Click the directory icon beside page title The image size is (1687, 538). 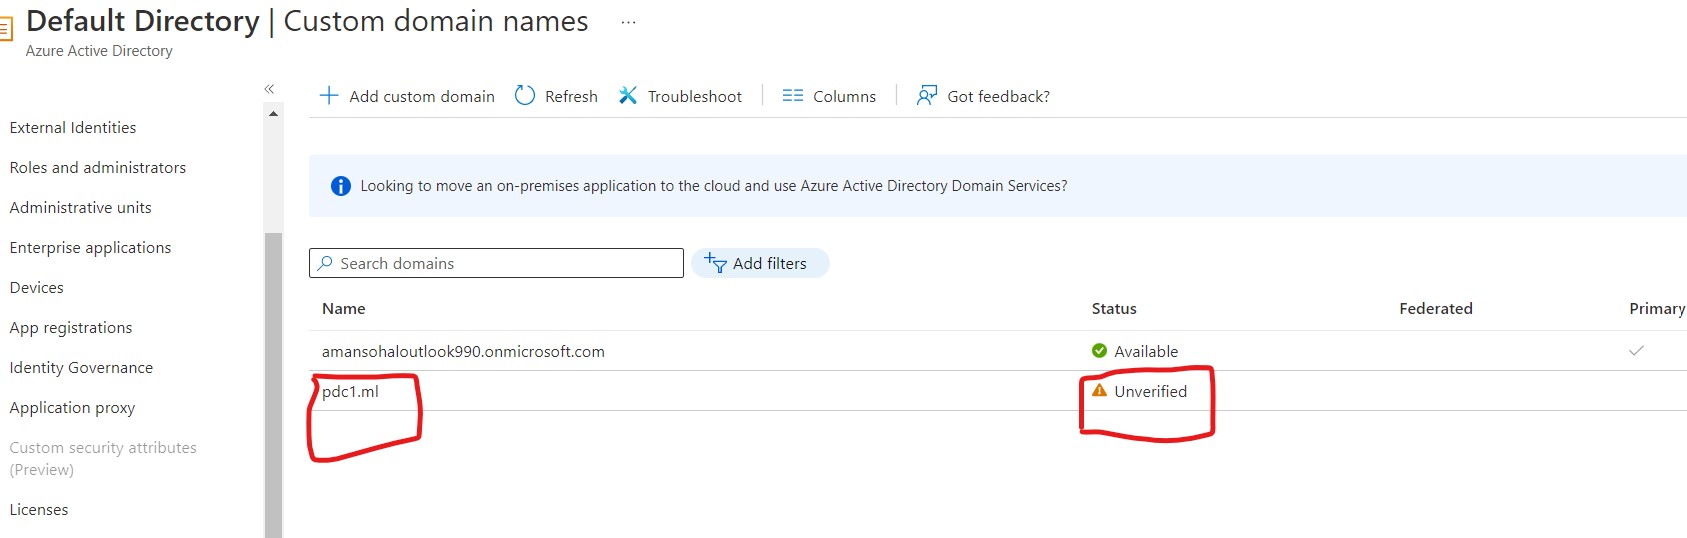(6, 28)
